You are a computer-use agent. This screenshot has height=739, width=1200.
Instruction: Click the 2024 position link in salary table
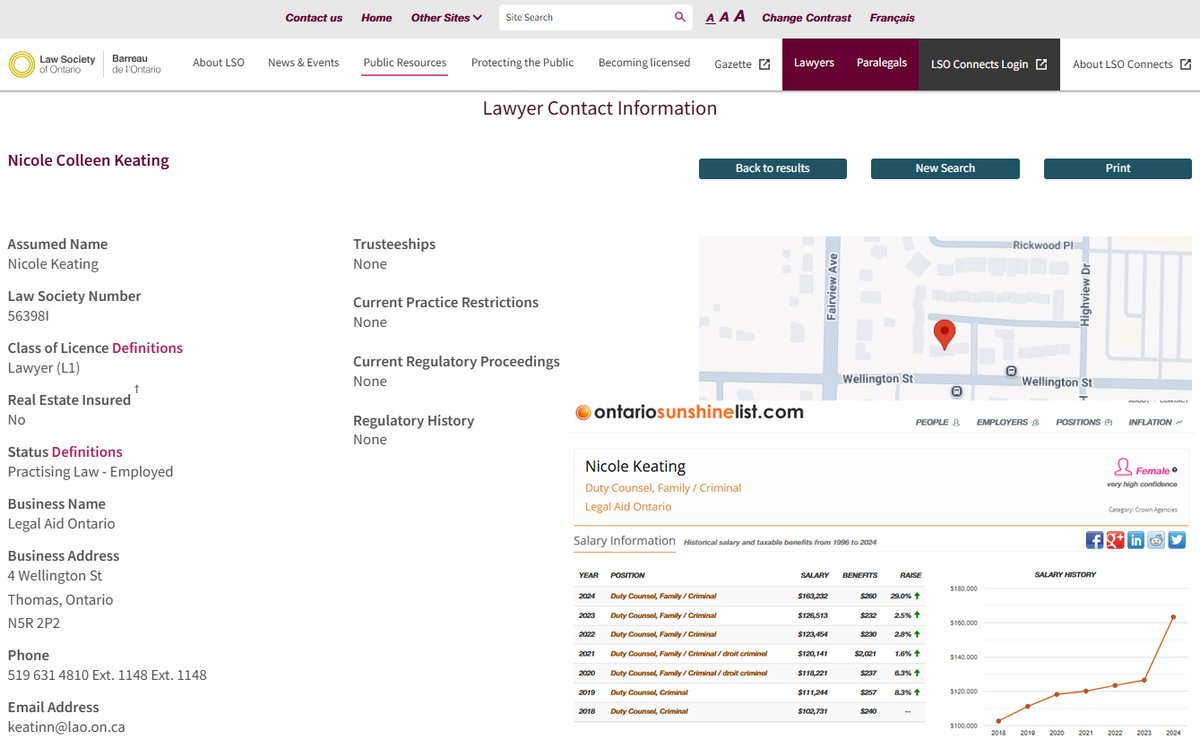(663, 596)
